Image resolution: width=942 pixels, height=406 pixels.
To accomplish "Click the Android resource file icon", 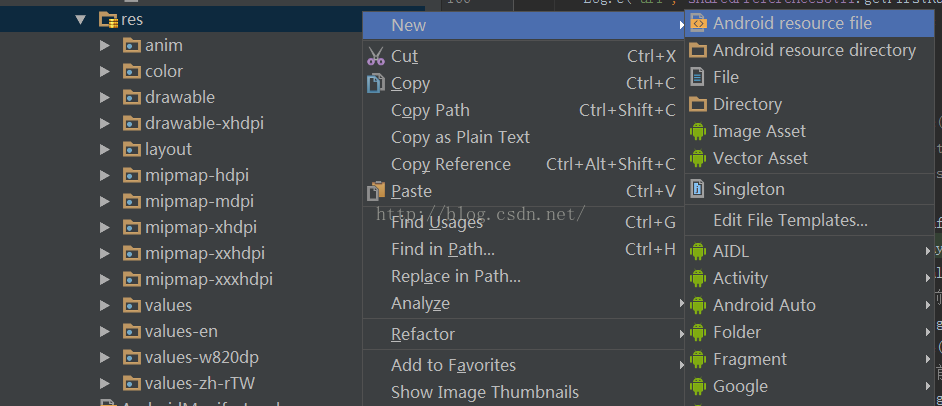I will pos(697,23).
